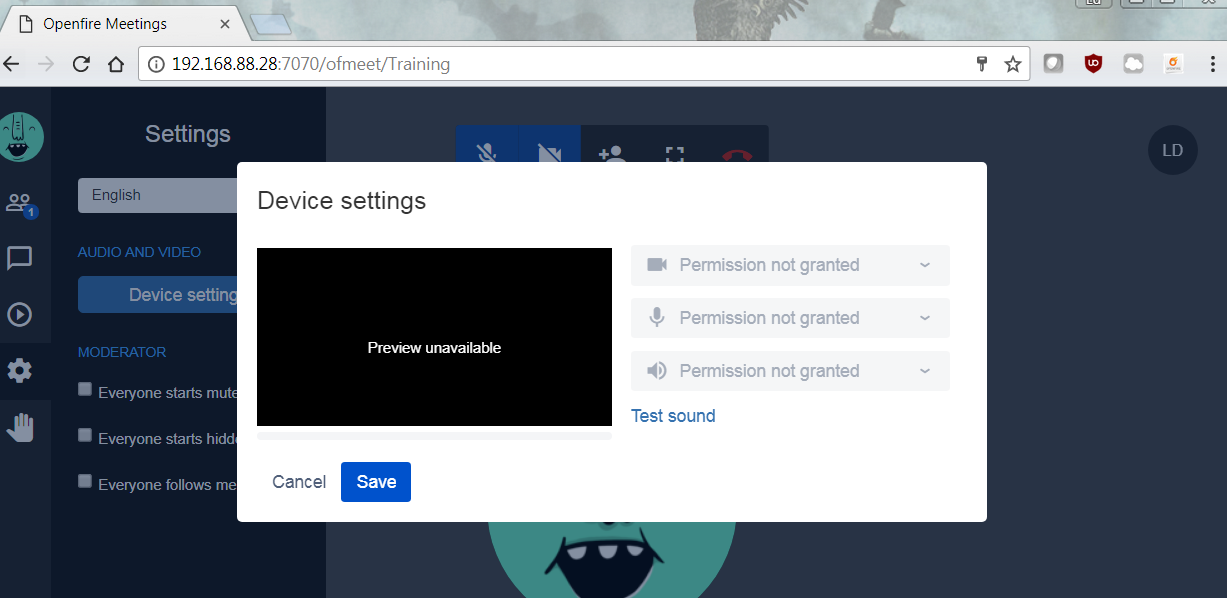1227x598 pixels.
Task: Click the browser back arrow
Action: click(x=11, y=64)
